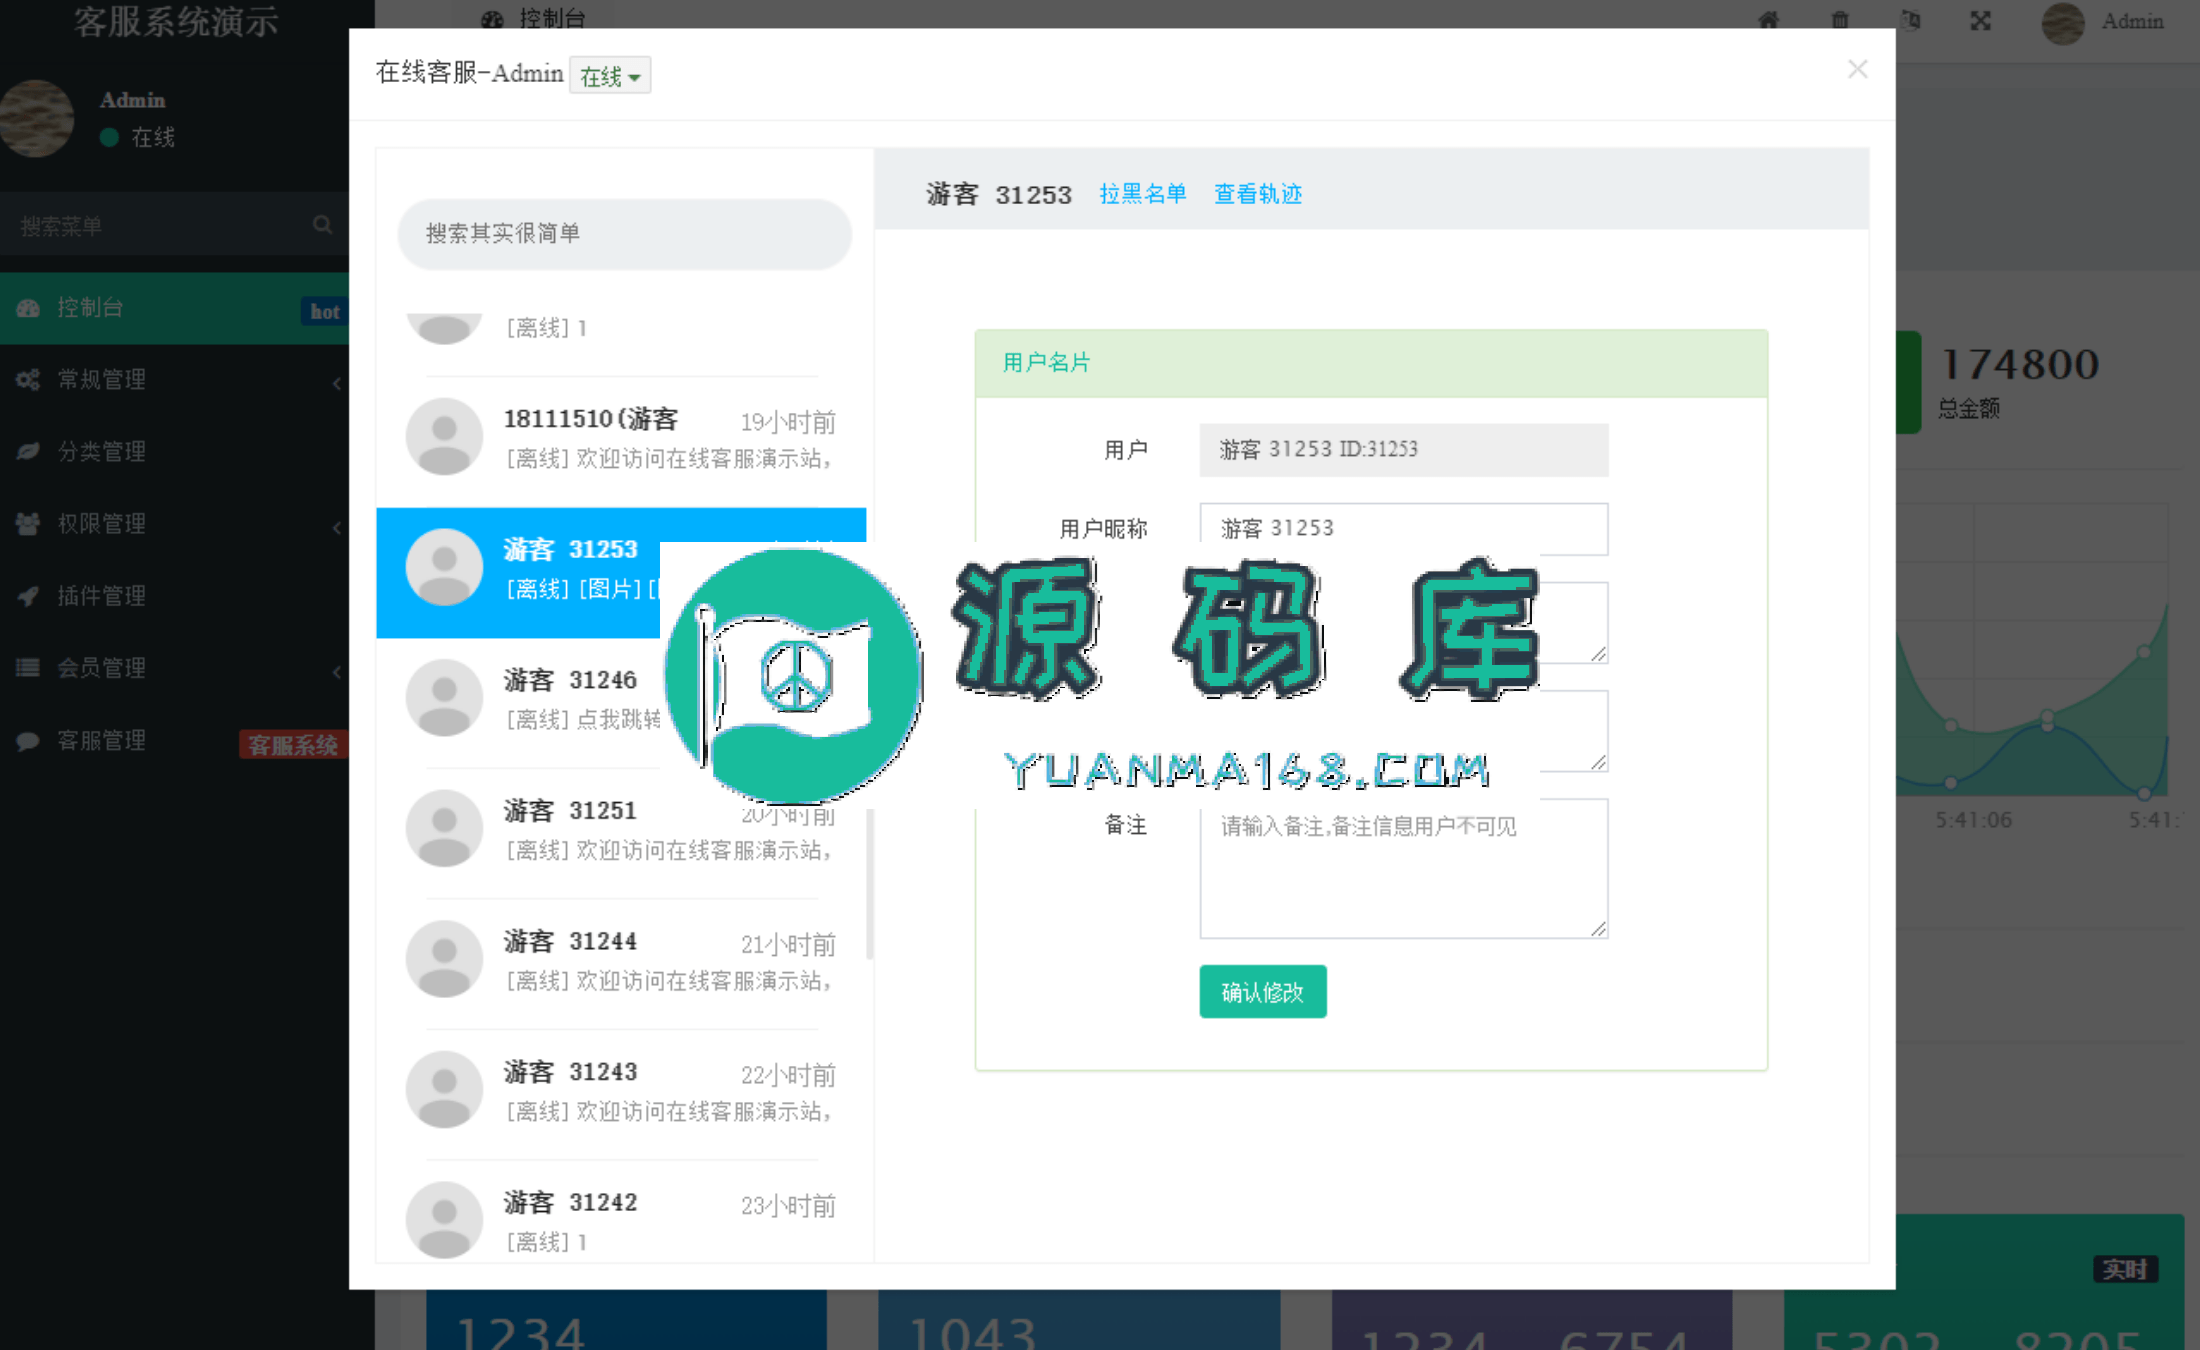Viewport: 2200px width, 1350px height.
Task: Open 插件管理 in the sidebar
Action: coord(175,596)
